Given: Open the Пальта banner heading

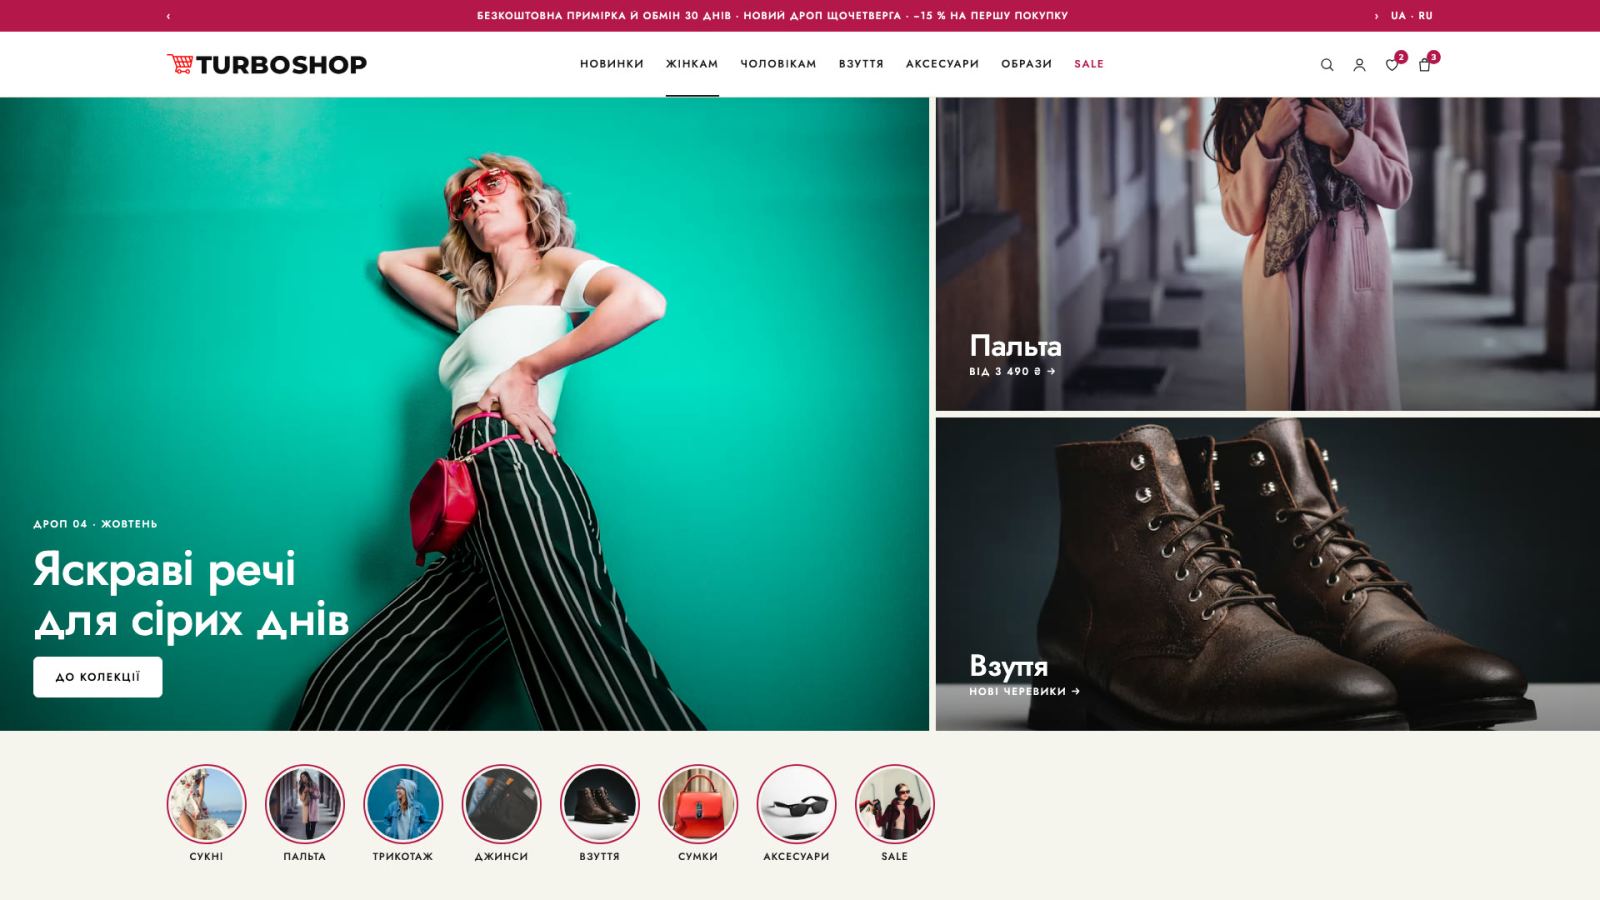Looking at the screenshot, I should pos(1015,346).
